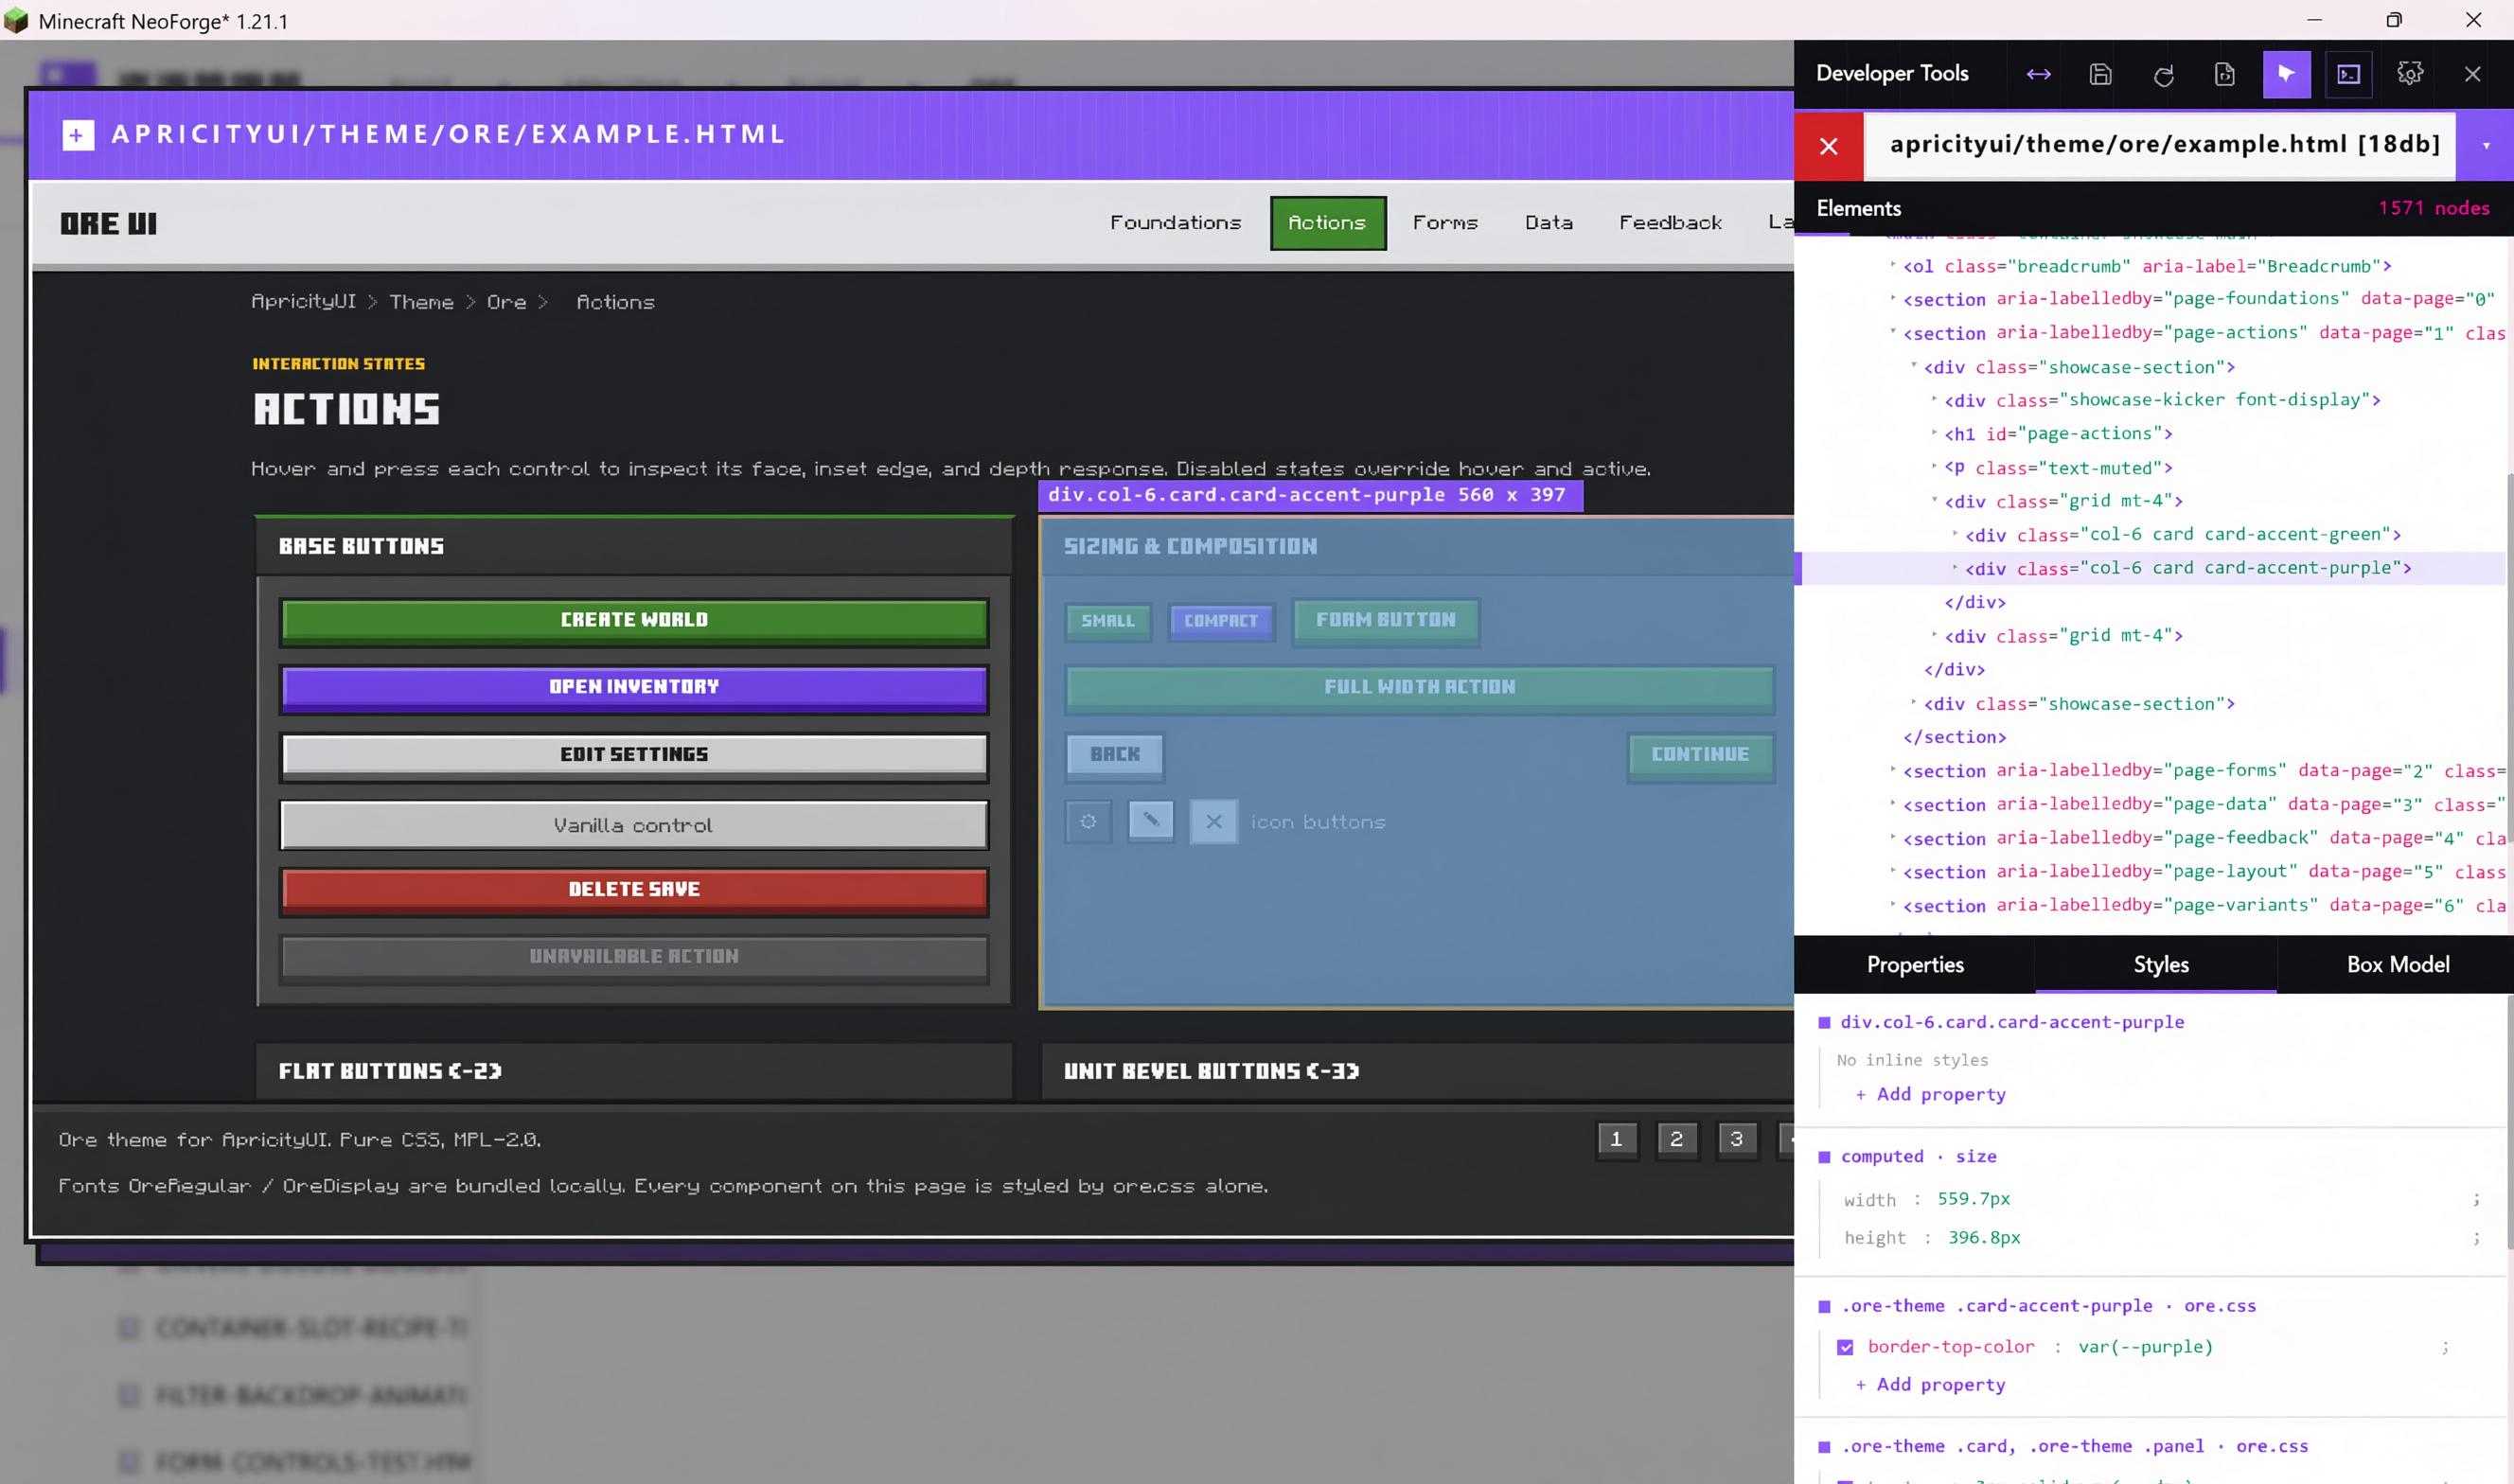Collapse the section page-actions node
The image size is (2514, 1484).
point(1892,331)
